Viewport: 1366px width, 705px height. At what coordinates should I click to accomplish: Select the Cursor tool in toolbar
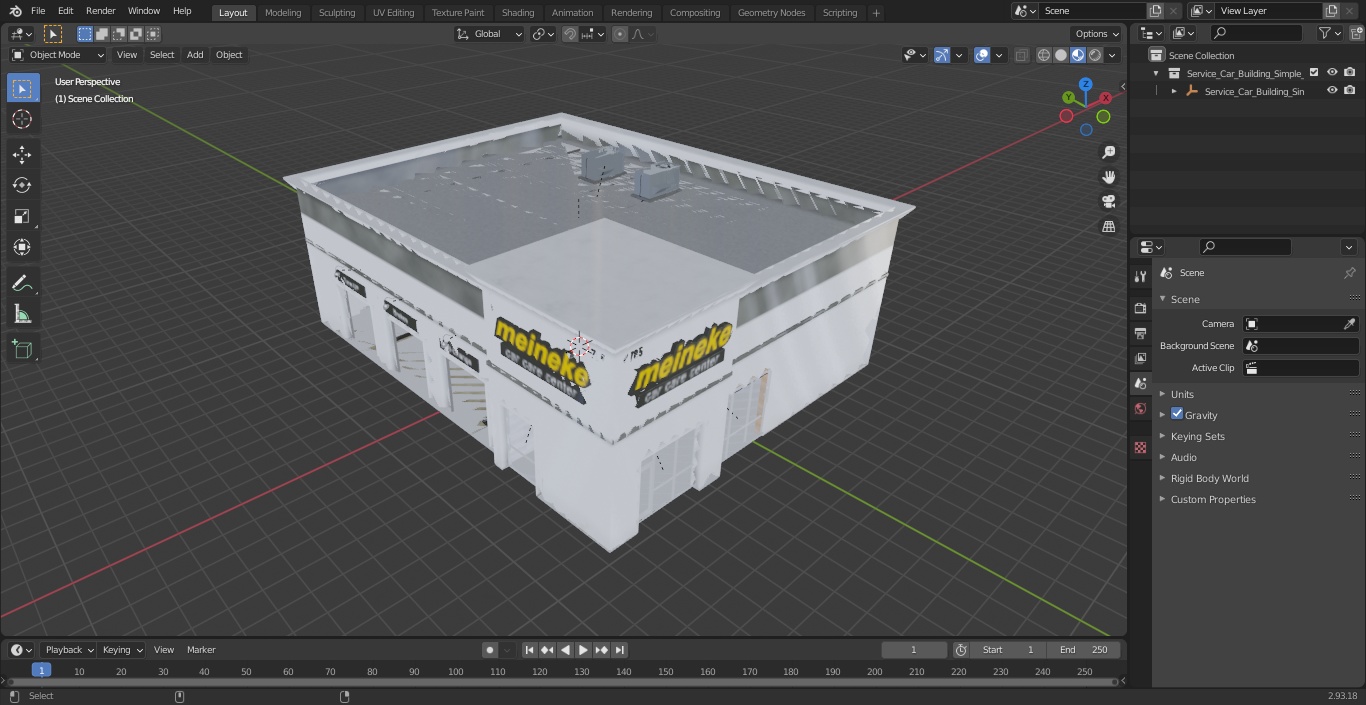(22, 120)
